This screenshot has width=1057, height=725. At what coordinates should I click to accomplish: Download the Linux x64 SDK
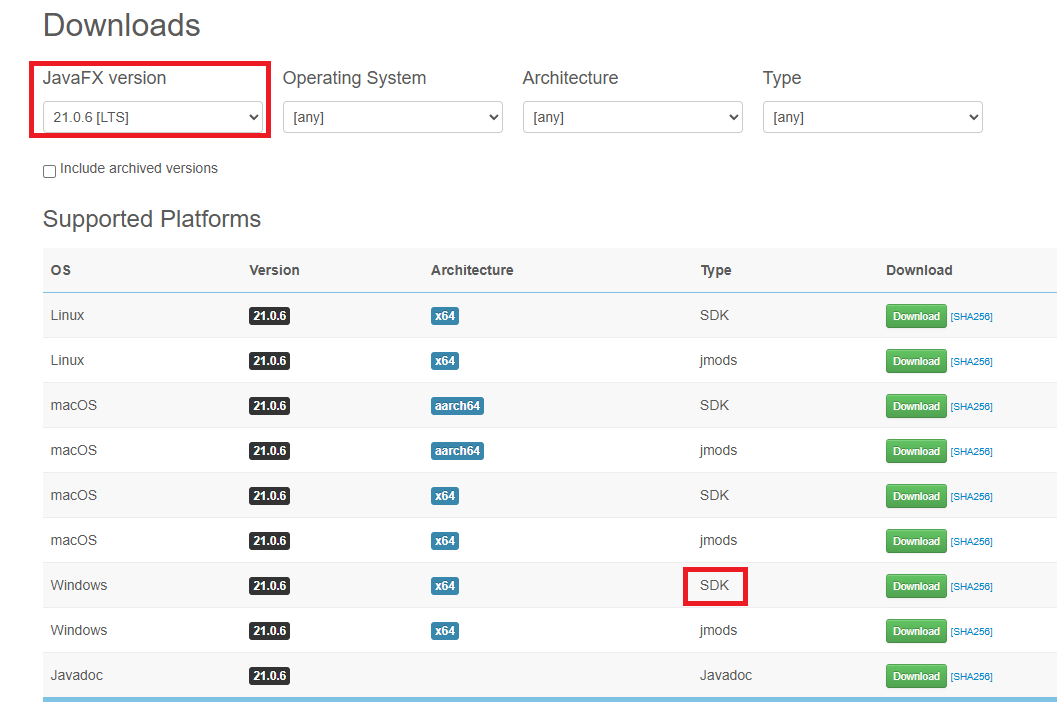916,316
